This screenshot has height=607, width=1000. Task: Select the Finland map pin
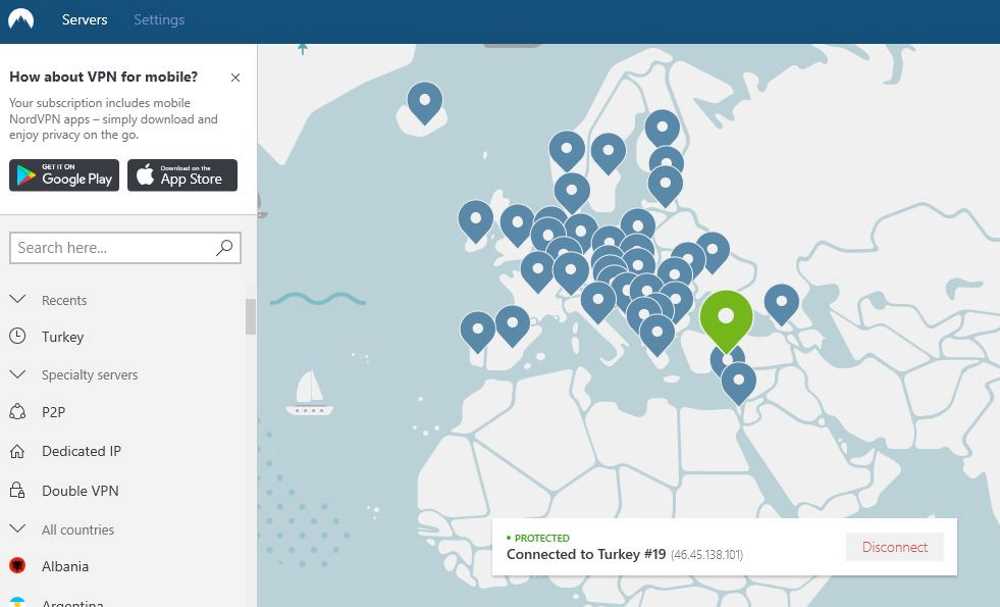click(x=663, y=129)
